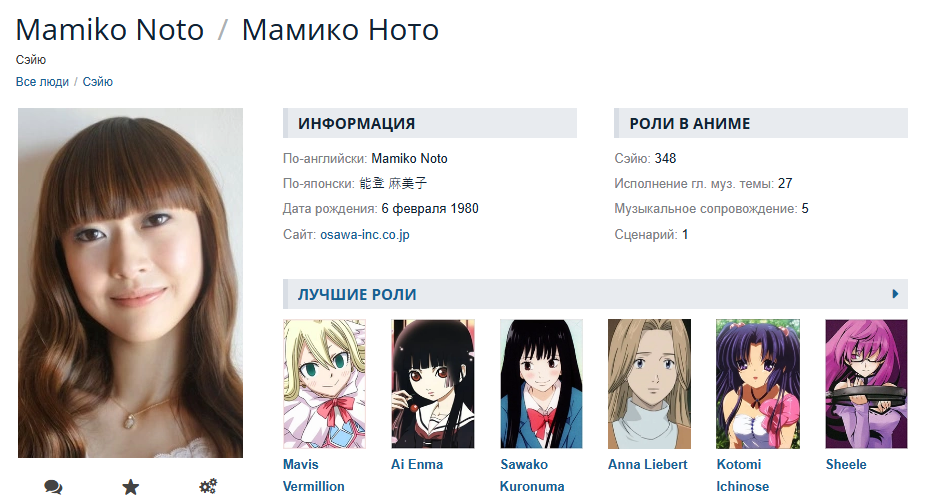925x503 pixels.
Task: Open the comments speech bubble icon
Action: 53,486
